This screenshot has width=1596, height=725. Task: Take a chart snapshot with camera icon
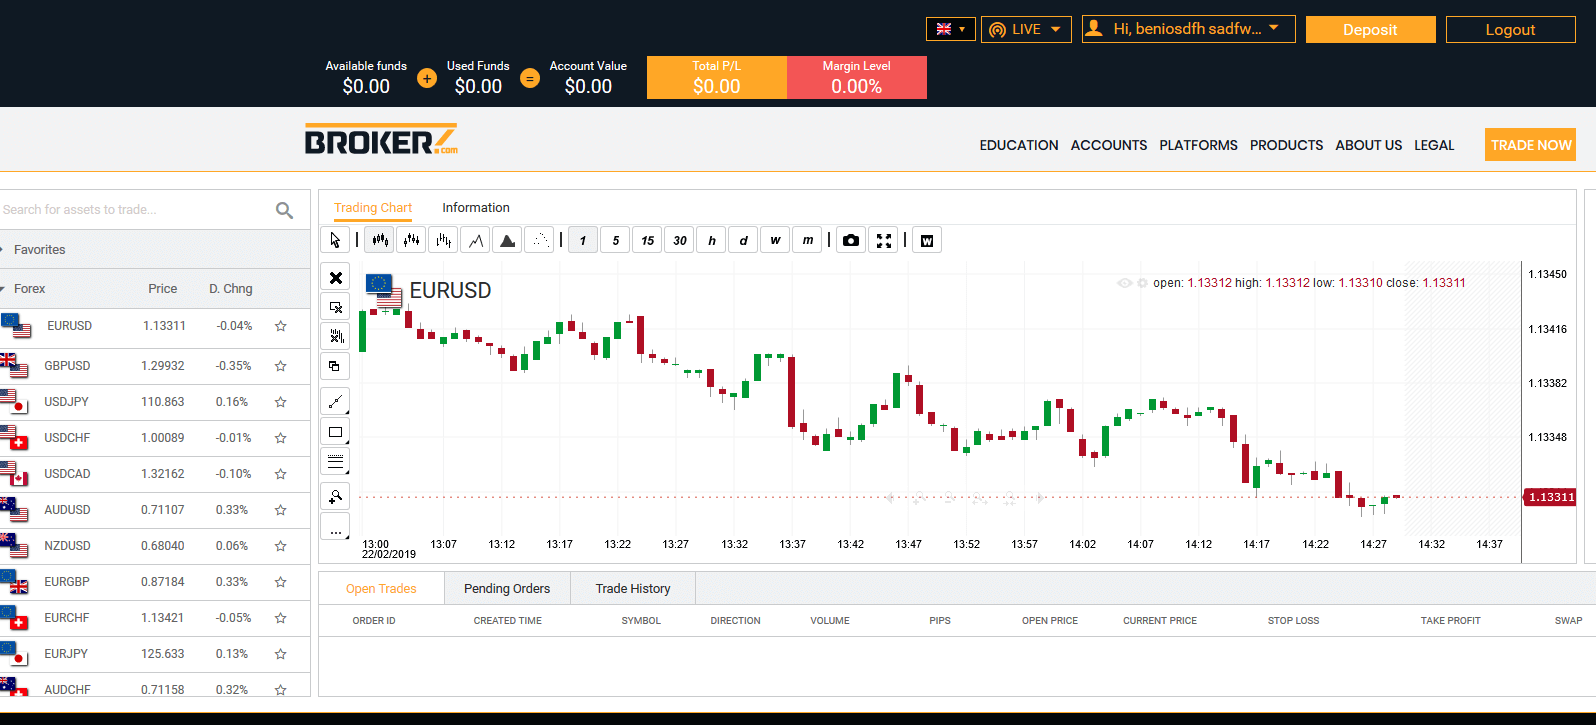point(851,240)
